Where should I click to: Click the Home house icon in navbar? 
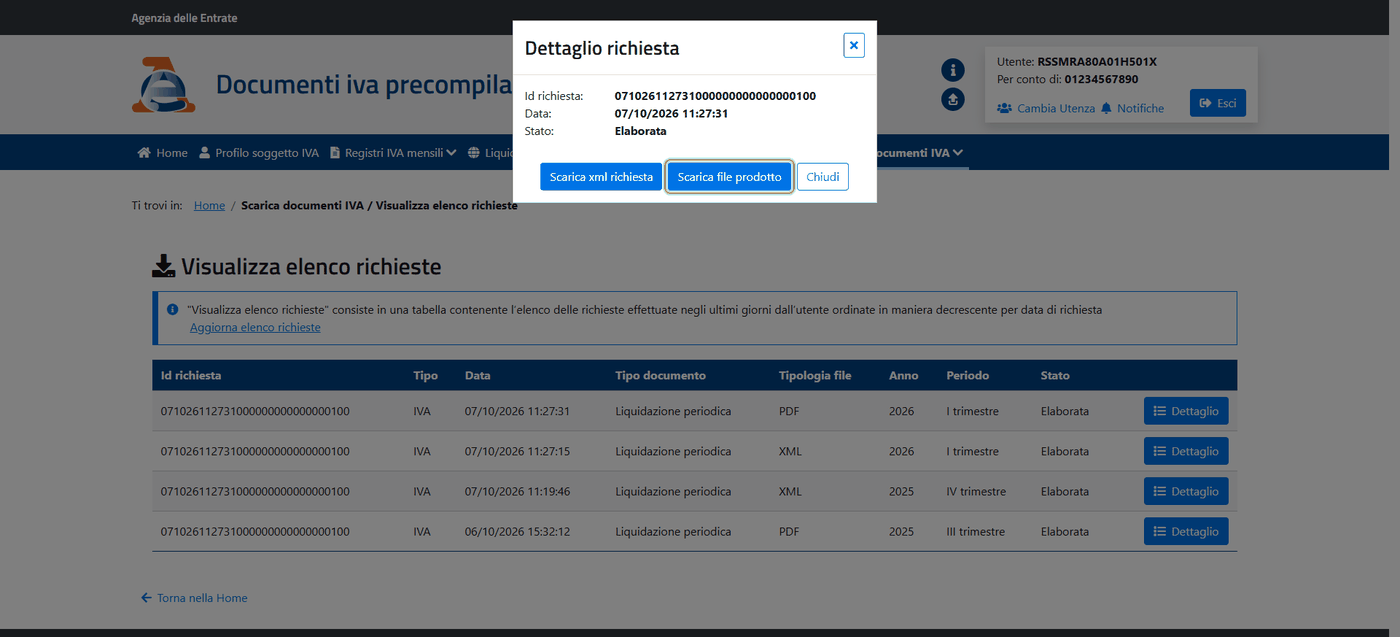(x=144, y=153)
